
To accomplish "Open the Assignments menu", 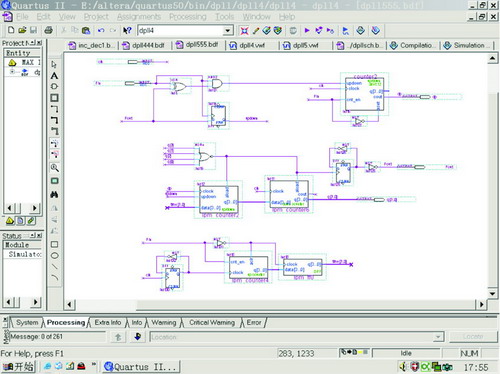I will click(139, 17).
